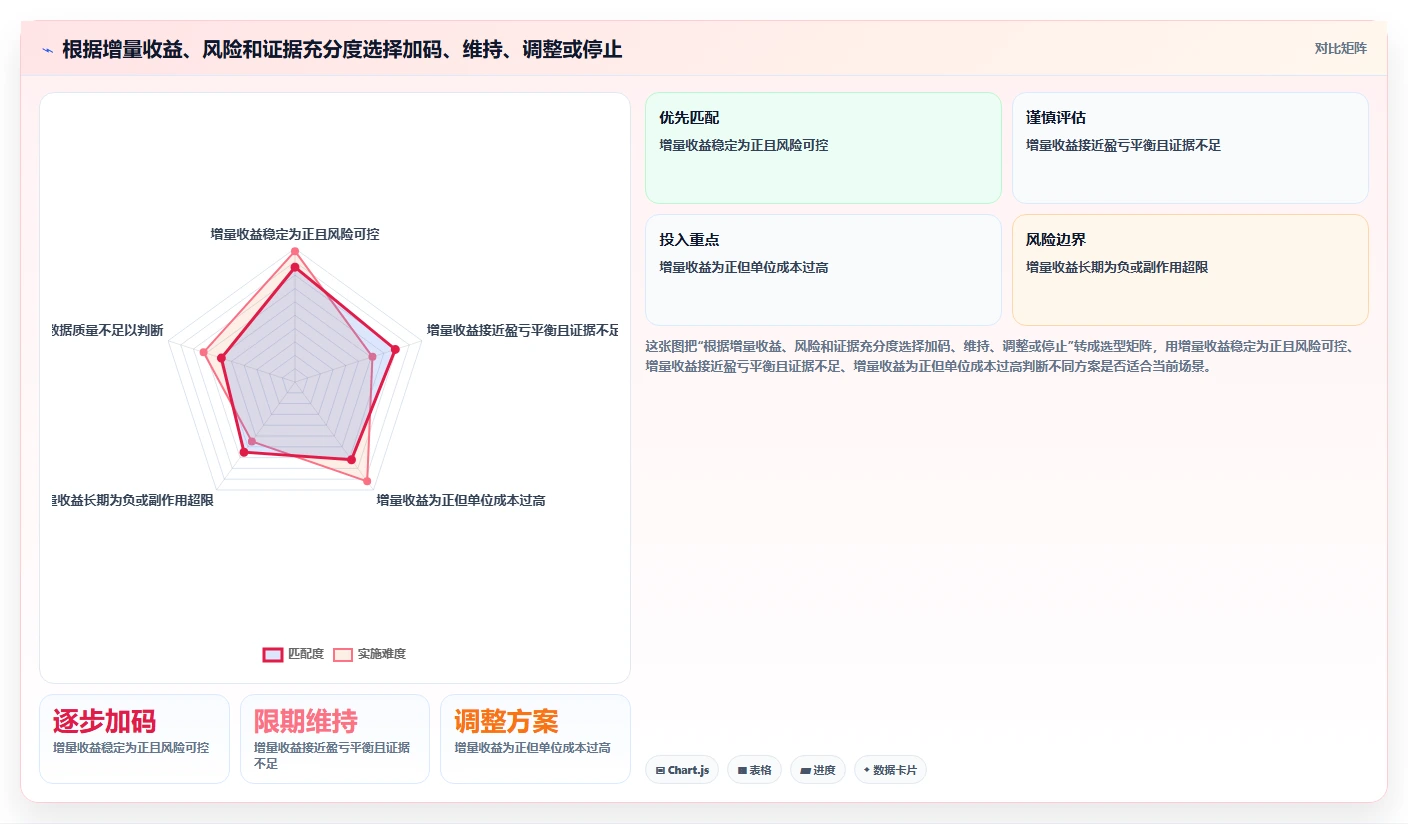Click radar axis label 收益长期为负或副作用超限
The height and width of the screenshot is (824, 1408).
click(133, 500)
